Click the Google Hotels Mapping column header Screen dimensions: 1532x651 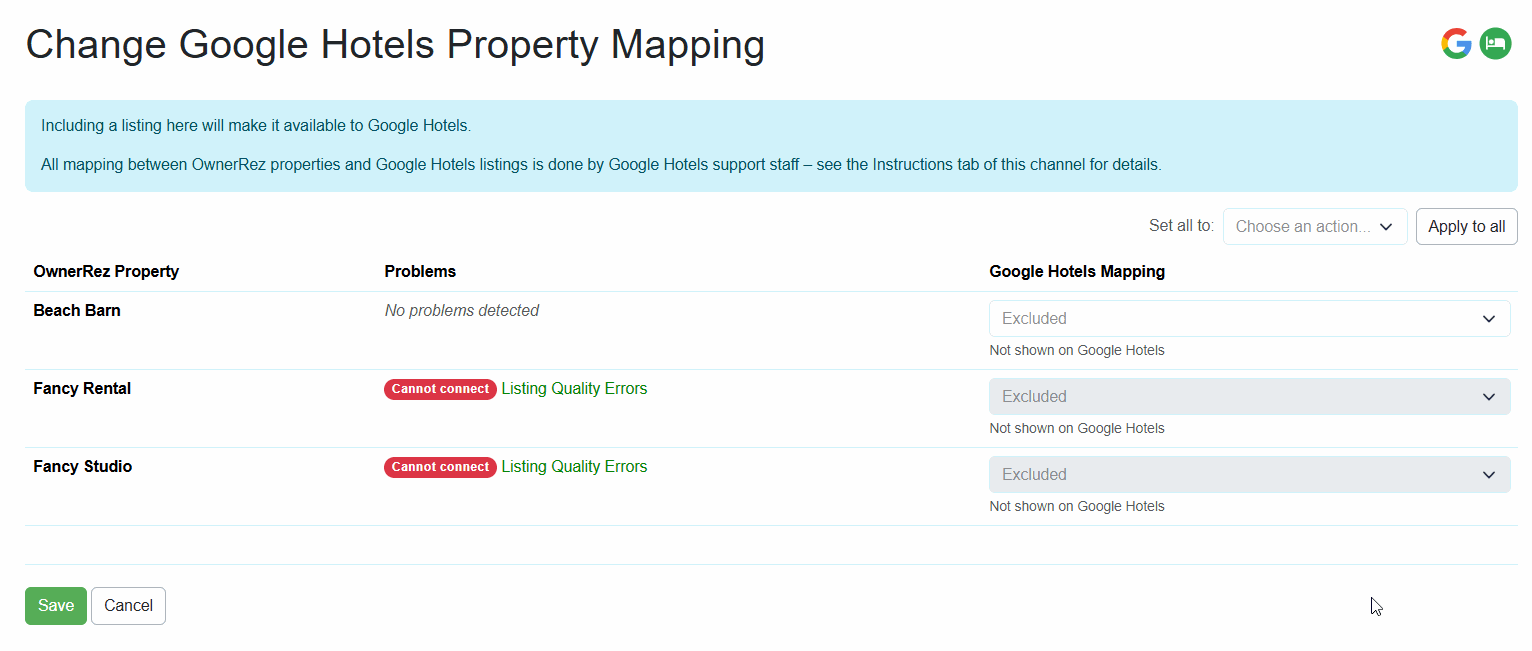[x=1077, y=271]
